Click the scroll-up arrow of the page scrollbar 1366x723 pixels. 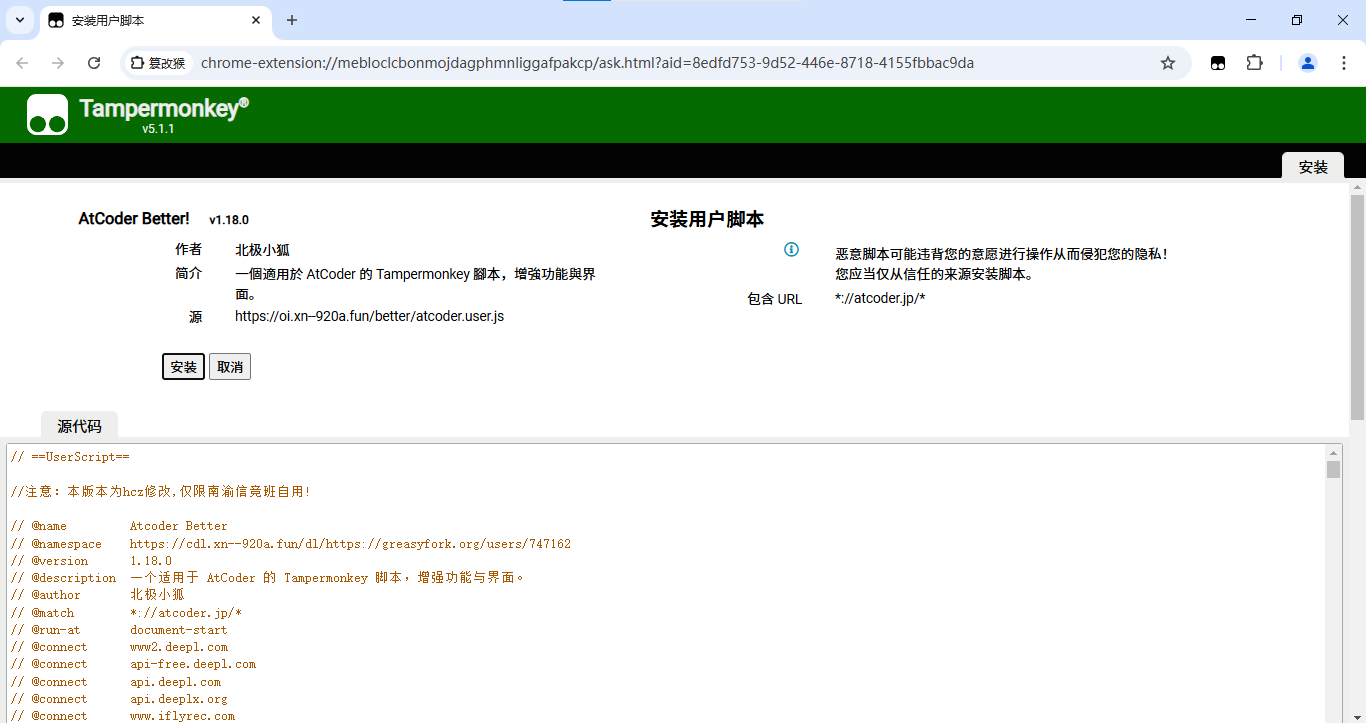coord(1357,187)
